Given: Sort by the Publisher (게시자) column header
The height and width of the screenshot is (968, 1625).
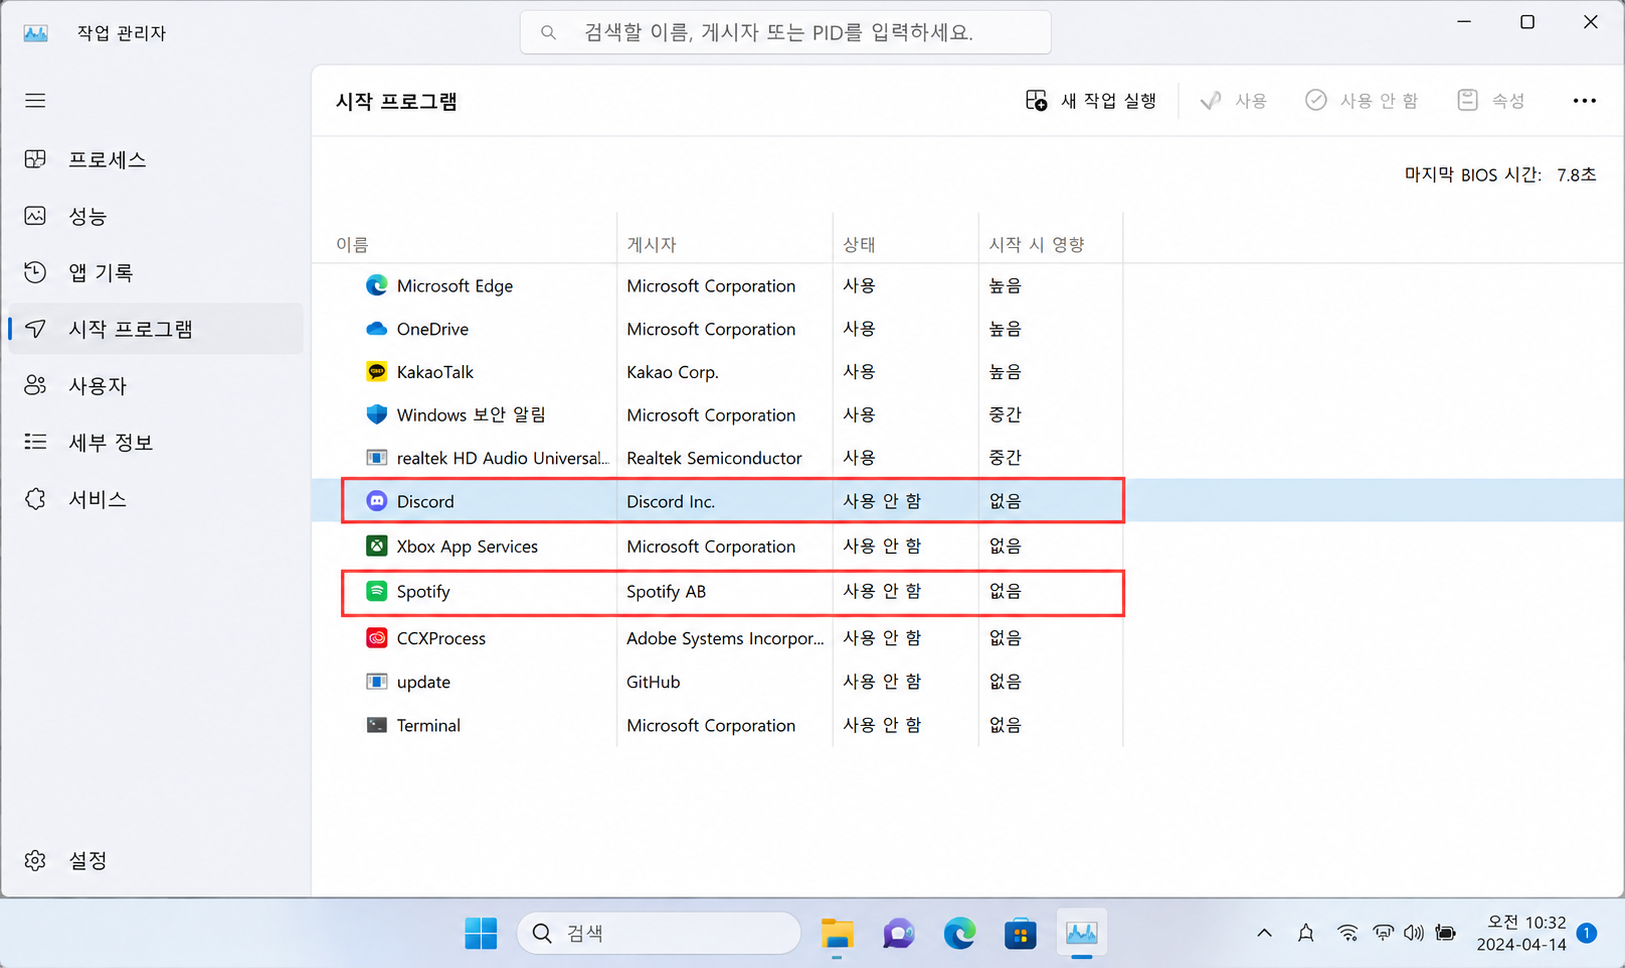Looking at the screenshot, I should pyautogui.click(x=652, y=244).
